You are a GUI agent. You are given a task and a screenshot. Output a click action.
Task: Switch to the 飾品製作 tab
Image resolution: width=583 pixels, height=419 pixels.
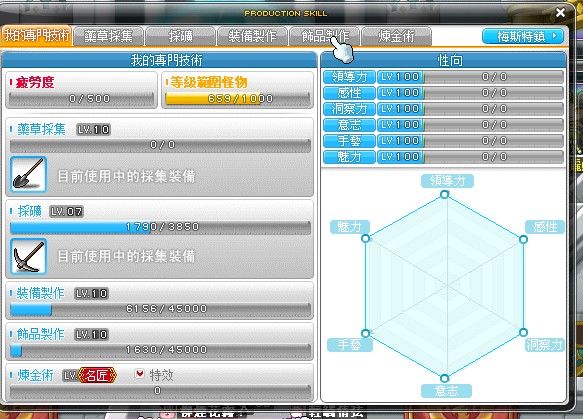[x=324, y=36]
